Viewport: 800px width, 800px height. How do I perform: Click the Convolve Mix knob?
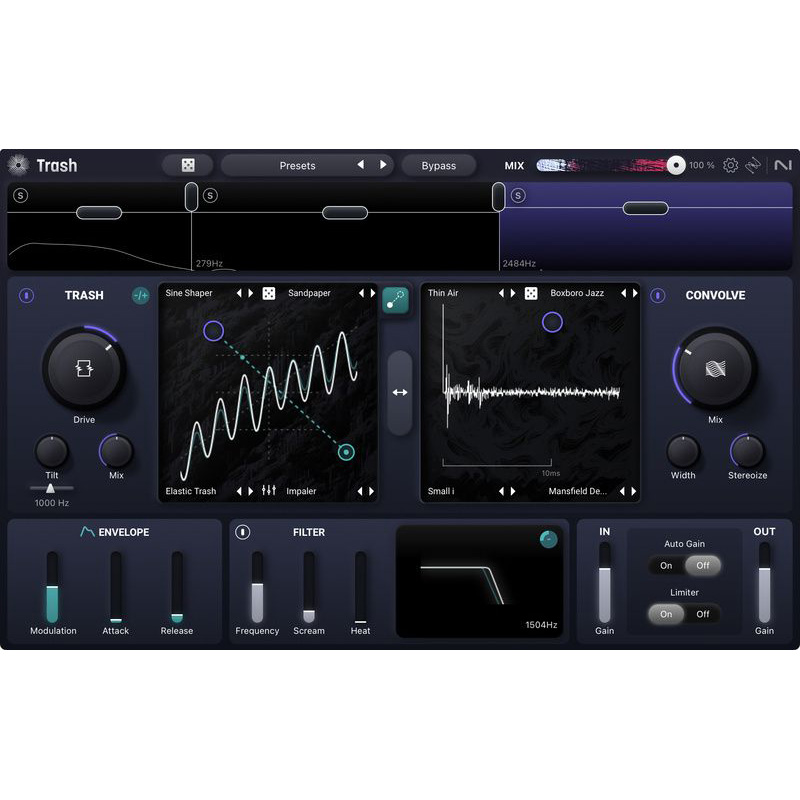pyautogui.click(x=715, y=368)
